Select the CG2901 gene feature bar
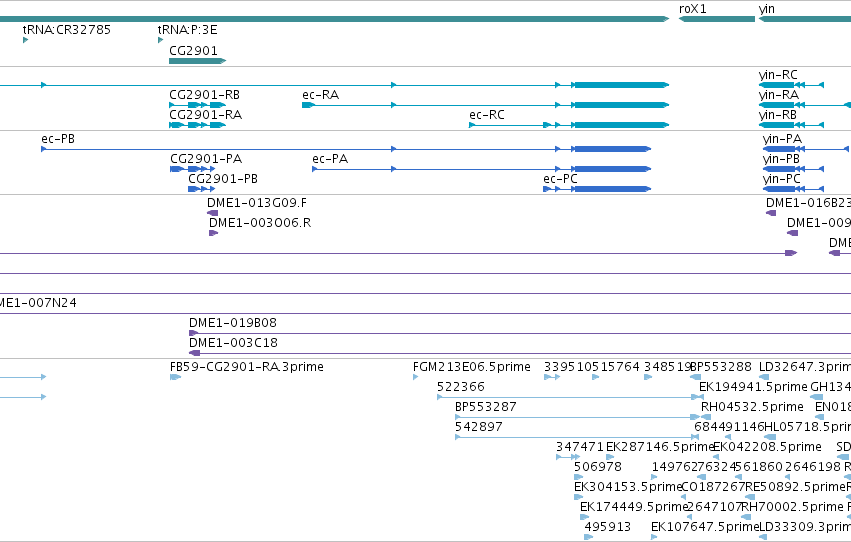The width and height of the screenshot is (851, 542). tap(198, 61)
